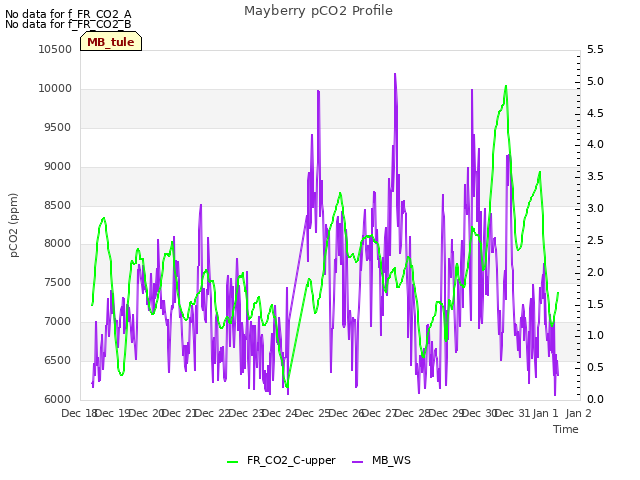Click the 5.0 right axis tick label

pyautogui.click(x=595, y=82)
